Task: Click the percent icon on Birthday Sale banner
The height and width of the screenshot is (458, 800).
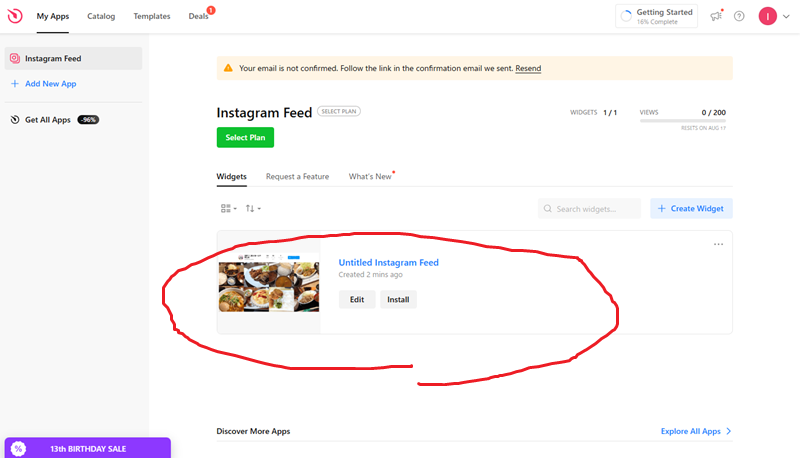Action: [18, 449]
